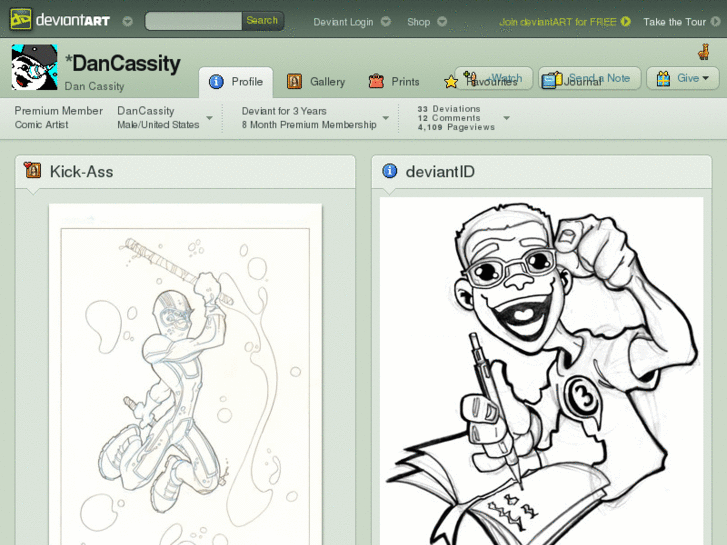Expand the DanCassity Male/United States details arrow
The height and width of the screenshot is (545, 727).
point(210,118)
